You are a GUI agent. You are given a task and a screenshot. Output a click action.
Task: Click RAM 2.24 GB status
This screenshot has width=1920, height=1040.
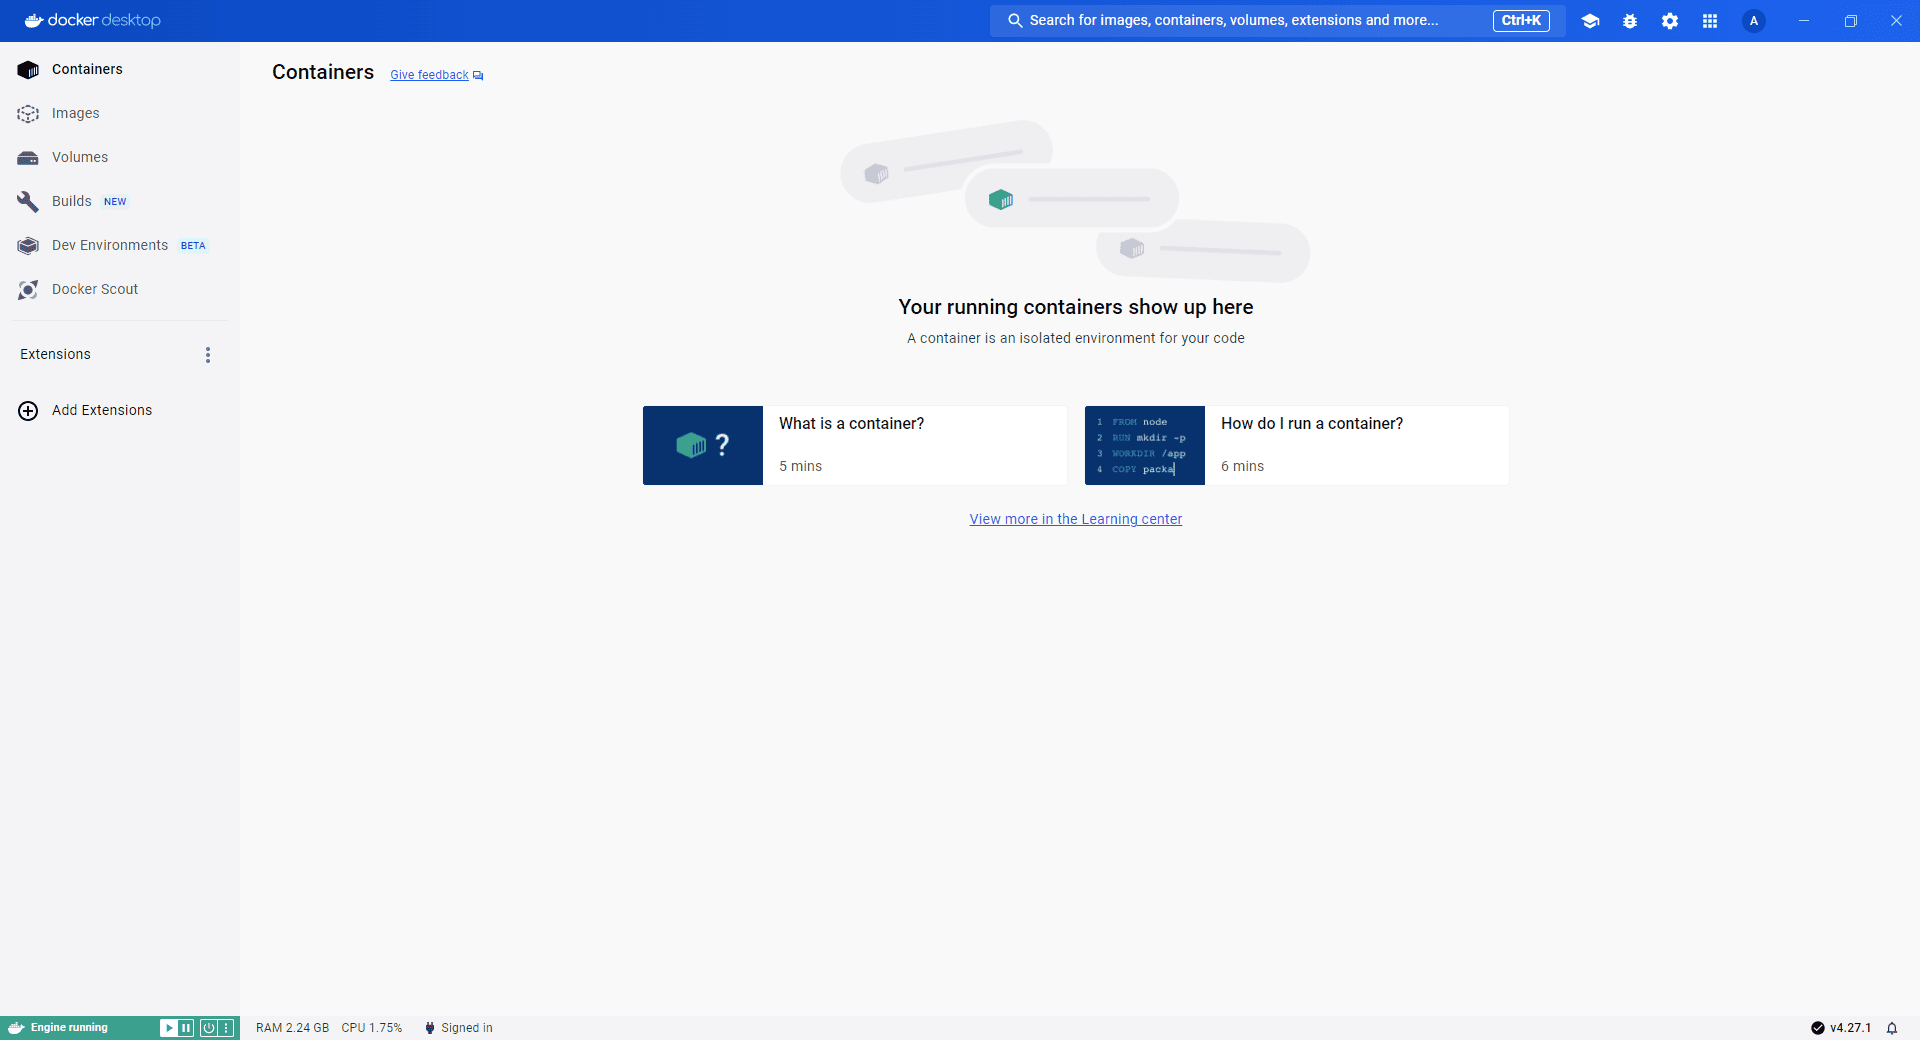(x=292, y=1028)
